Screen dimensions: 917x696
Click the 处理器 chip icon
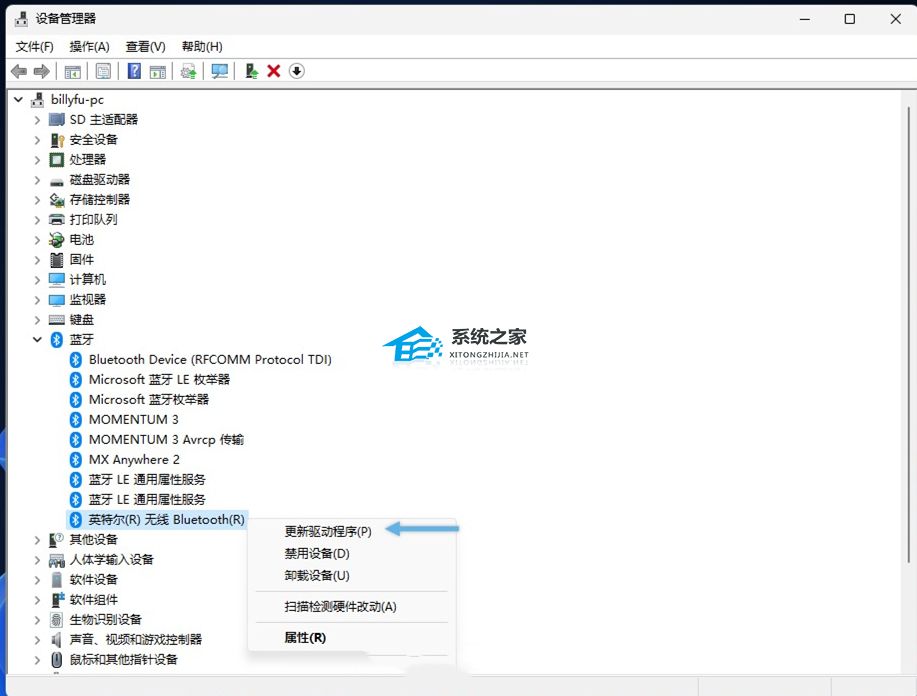57,160
